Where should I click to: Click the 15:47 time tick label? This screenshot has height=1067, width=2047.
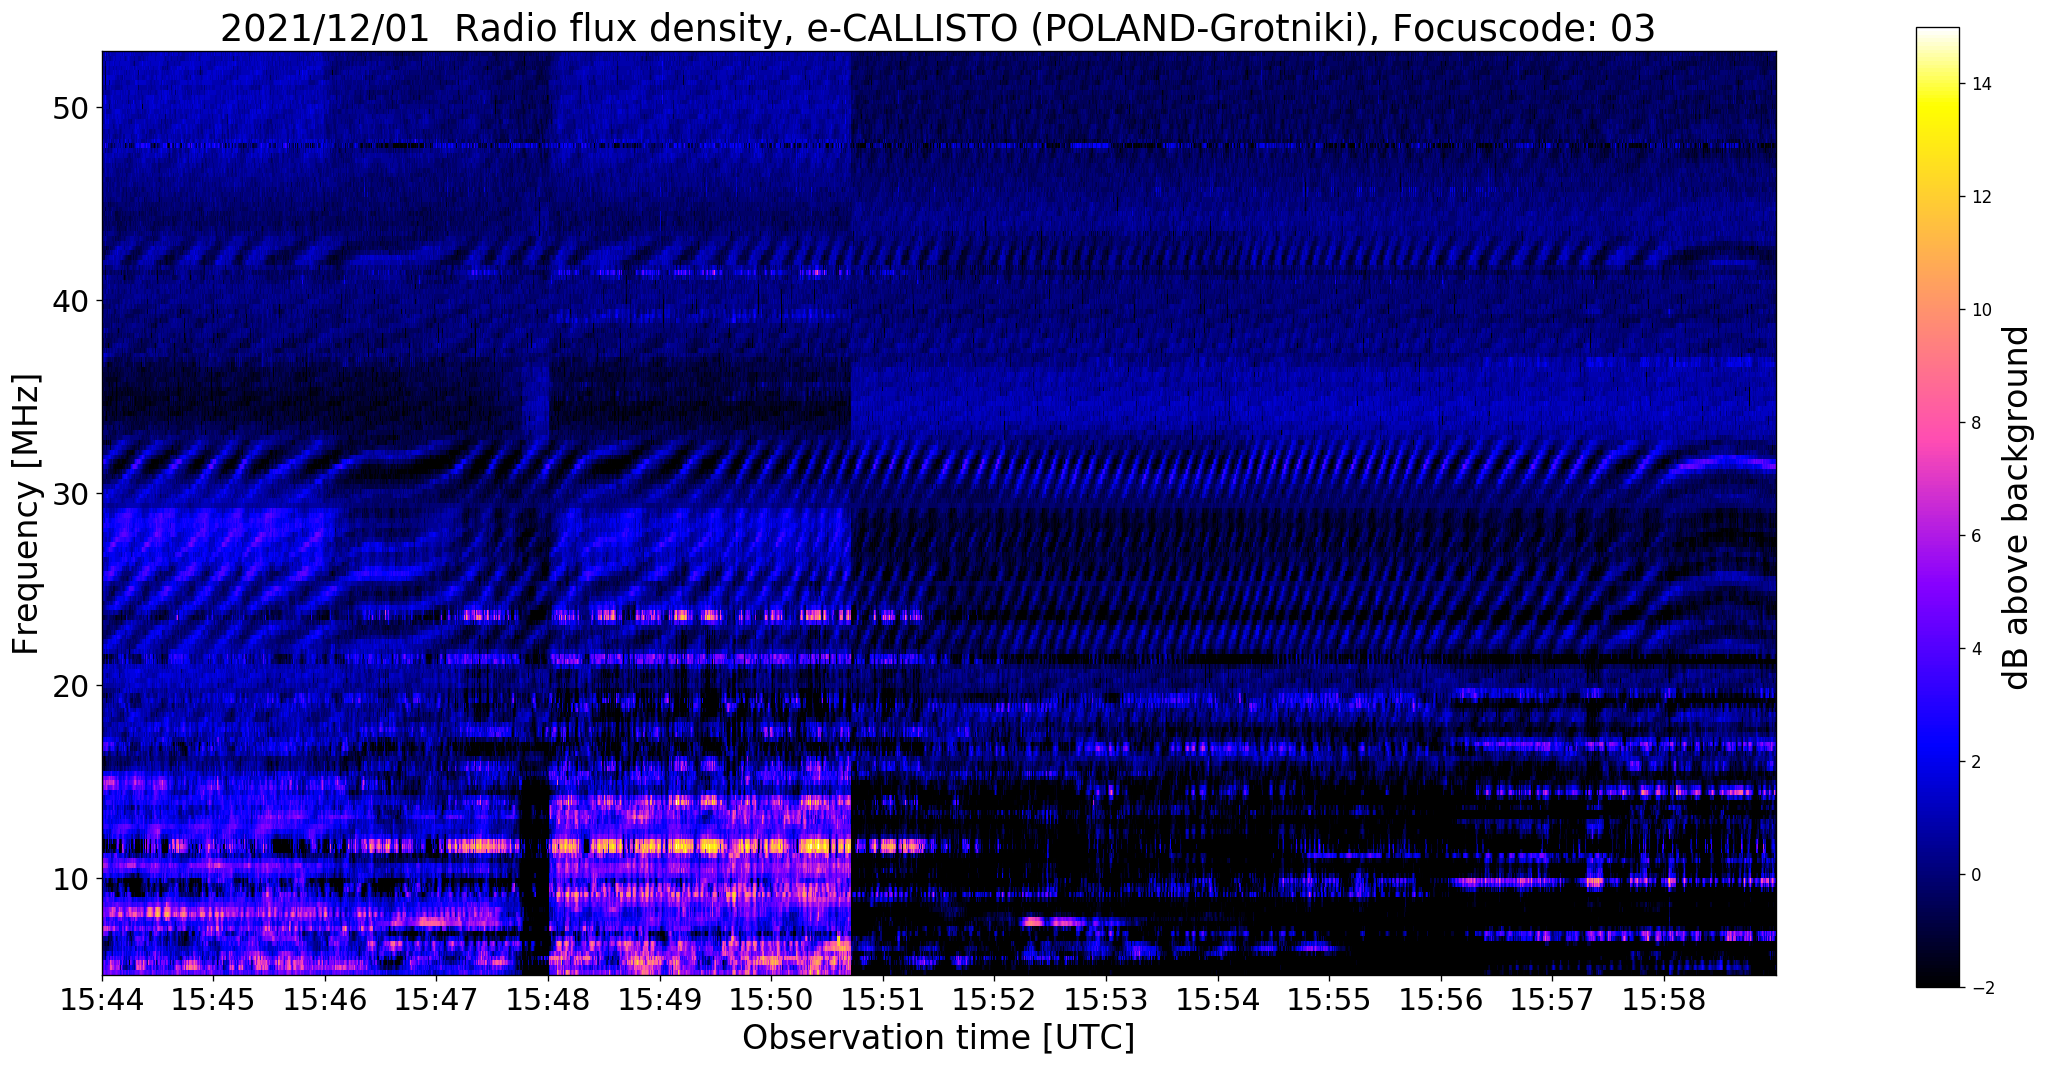(x=437, y=999)
